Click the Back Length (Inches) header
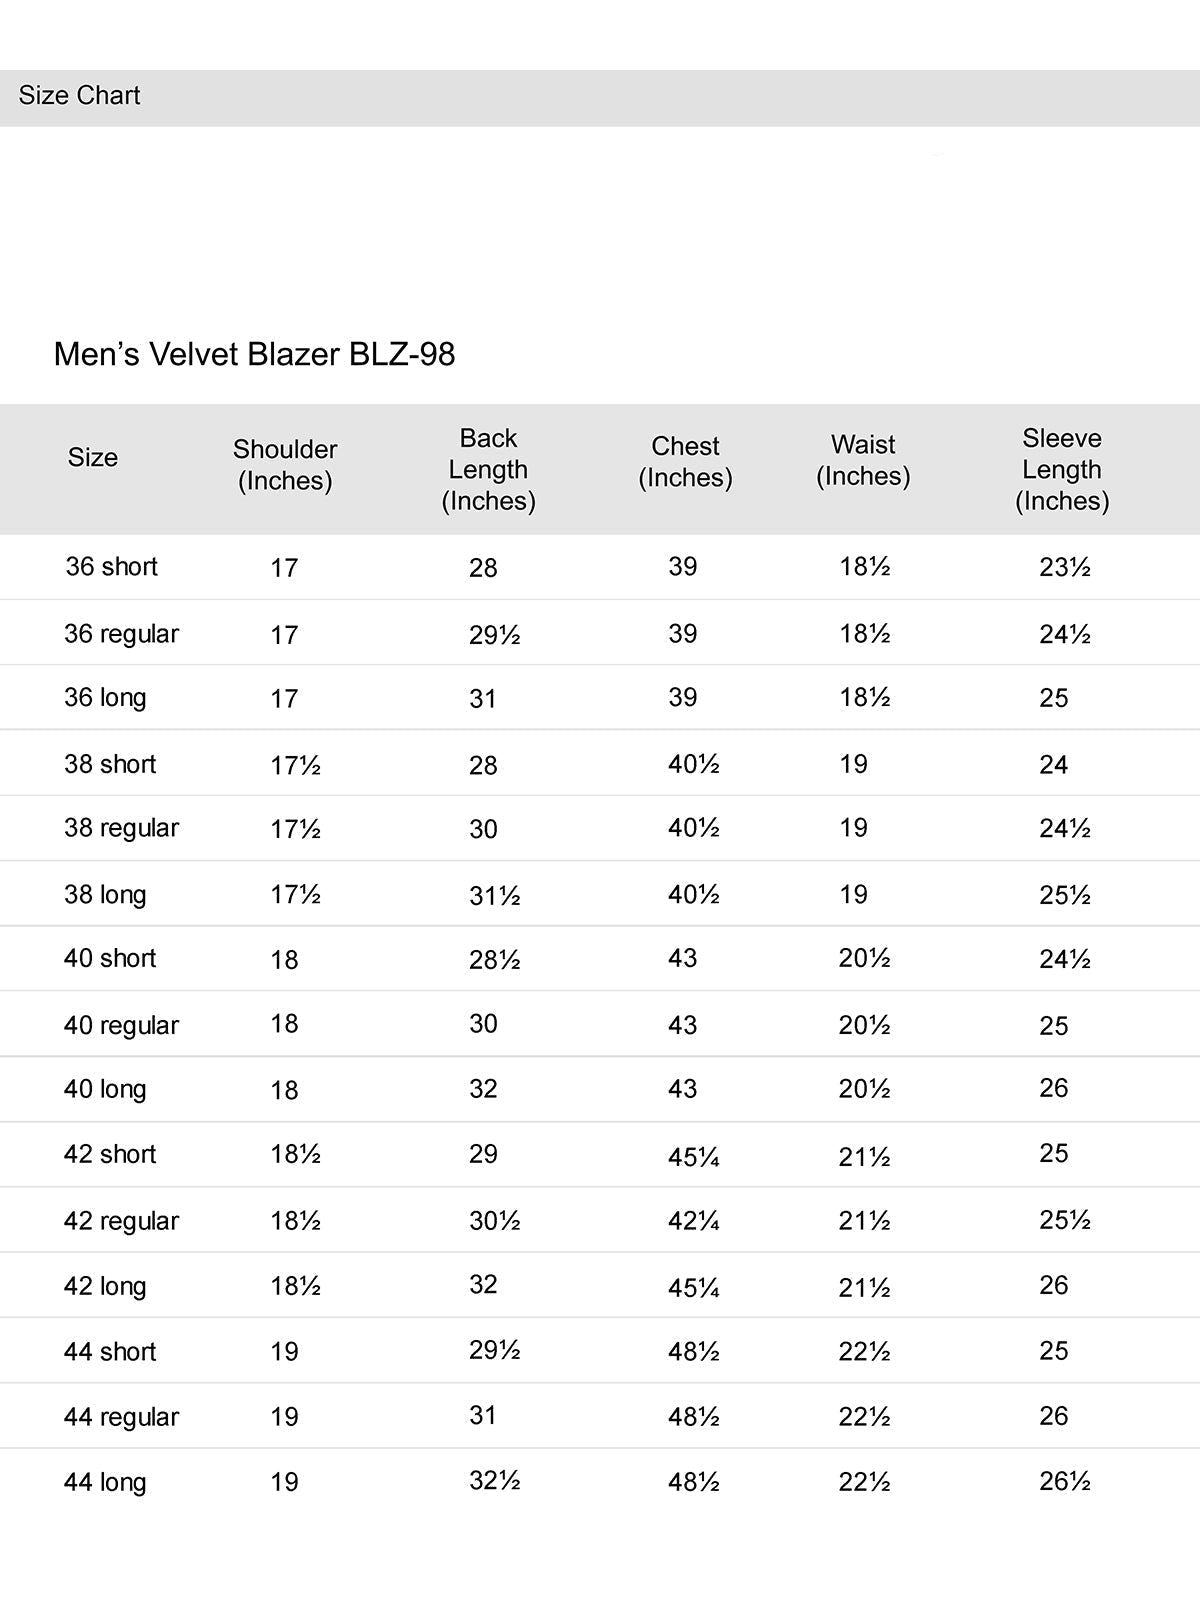Image resolution: width=1200 pixels, height=1600 pixels. pos(488,469)
